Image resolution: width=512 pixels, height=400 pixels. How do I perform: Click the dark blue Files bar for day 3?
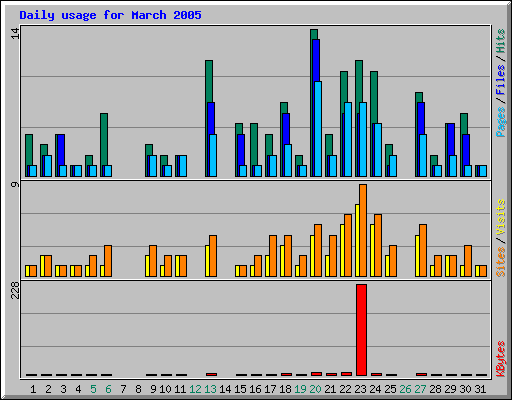[x=61, y=150]
